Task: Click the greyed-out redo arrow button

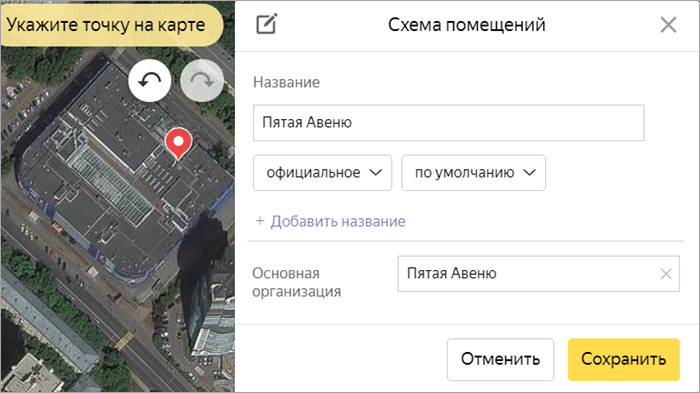Action: click(x=202, y=81)
